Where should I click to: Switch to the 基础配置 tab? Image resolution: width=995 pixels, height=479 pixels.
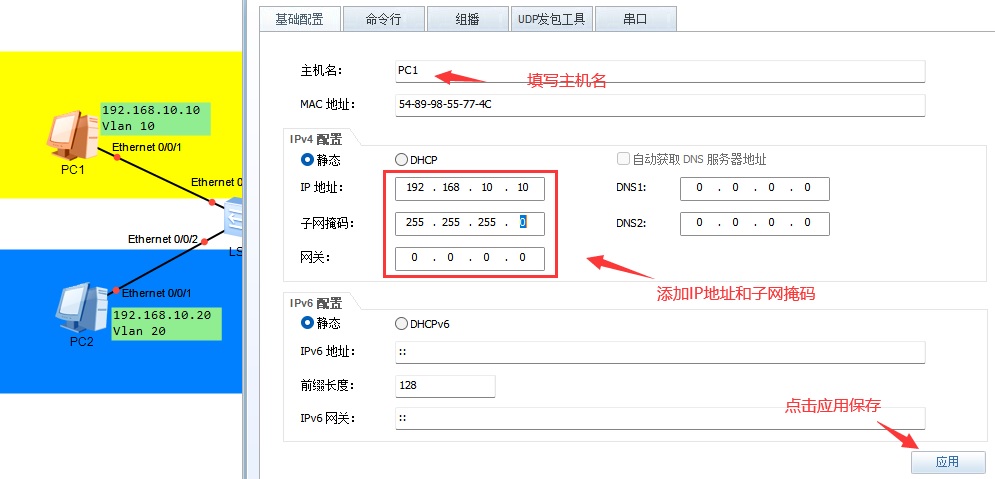coord(300,19)
